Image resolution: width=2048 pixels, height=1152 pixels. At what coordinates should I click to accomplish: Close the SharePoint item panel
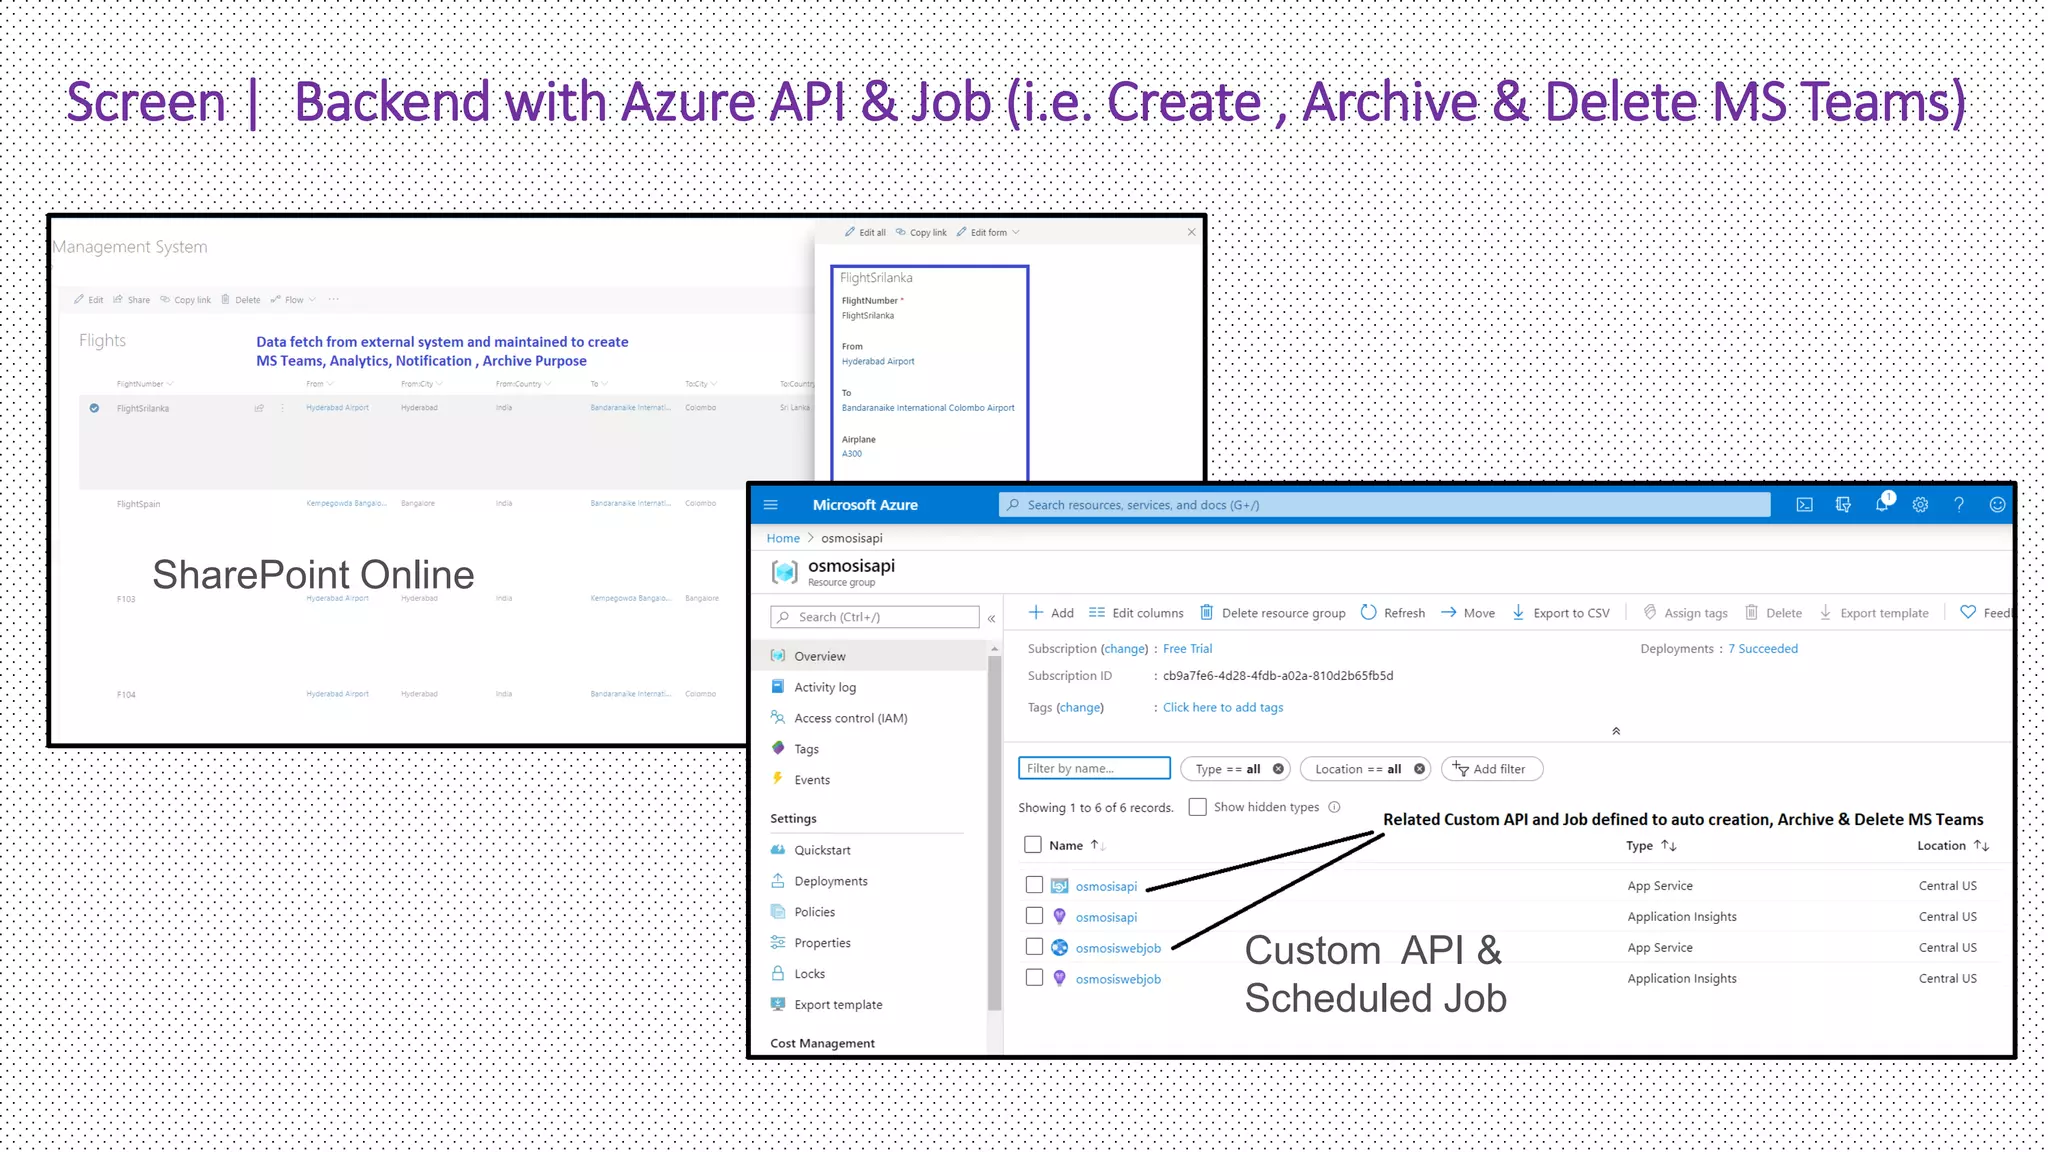[x=1192, y=232]
